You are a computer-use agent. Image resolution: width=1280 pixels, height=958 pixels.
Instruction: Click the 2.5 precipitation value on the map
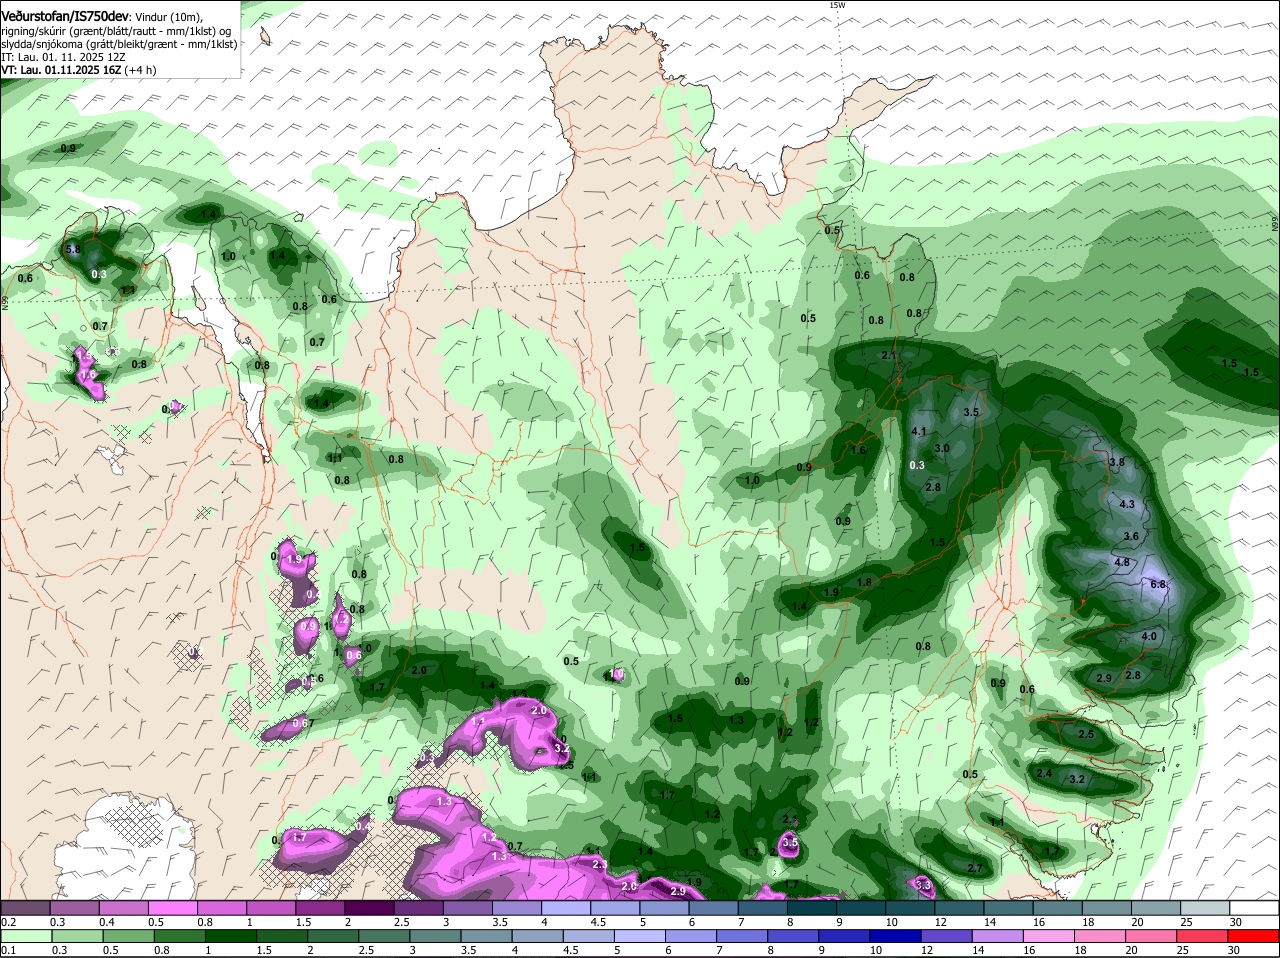click(x=1086, y=734)
